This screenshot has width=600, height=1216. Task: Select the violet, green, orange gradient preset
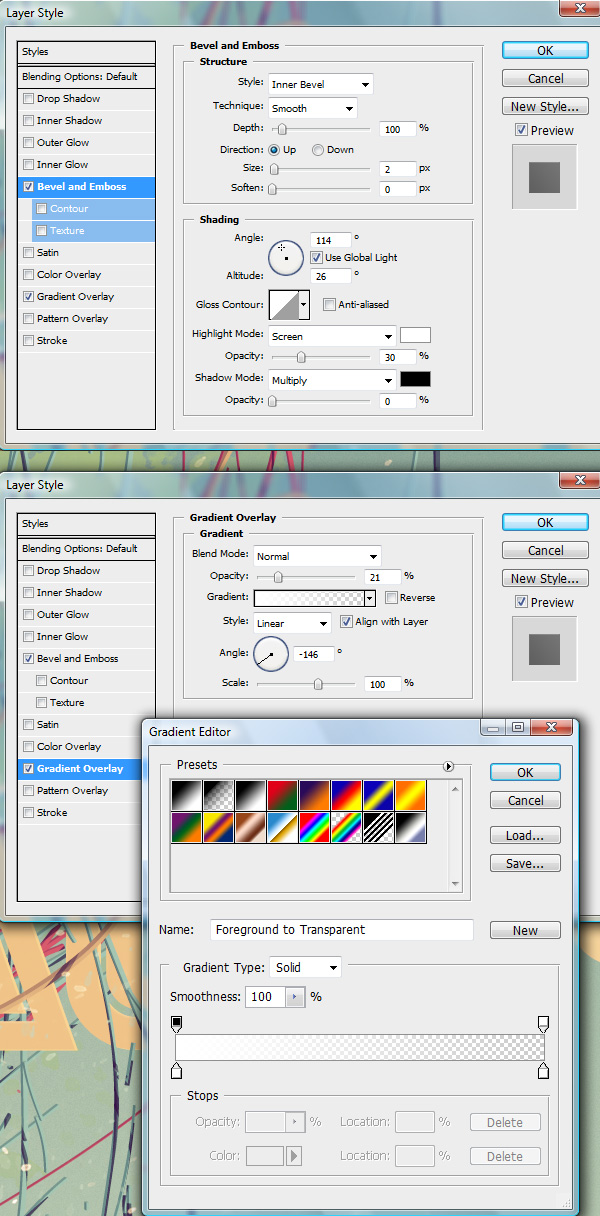pos(187,828)
